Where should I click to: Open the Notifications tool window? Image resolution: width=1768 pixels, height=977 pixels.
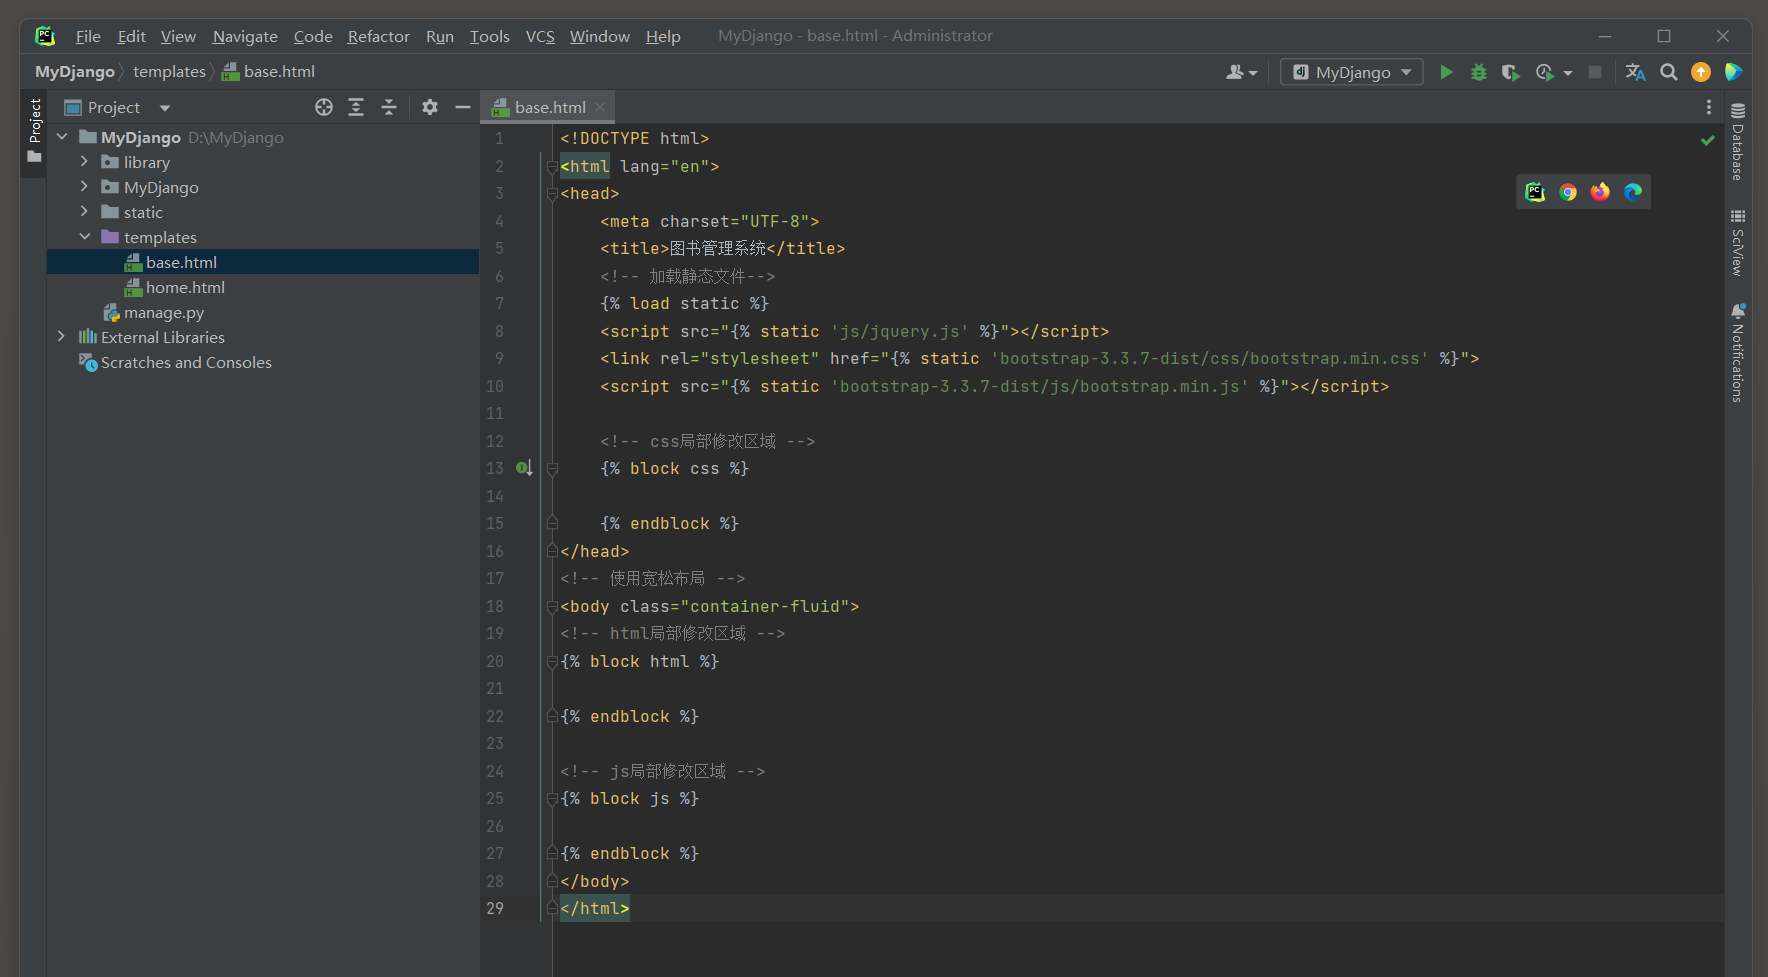(1738, 353)
